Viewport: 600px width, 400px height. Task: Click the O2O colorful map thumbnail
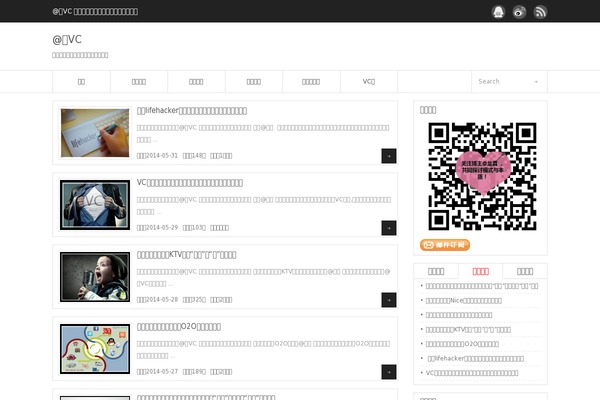coord(95,349)
